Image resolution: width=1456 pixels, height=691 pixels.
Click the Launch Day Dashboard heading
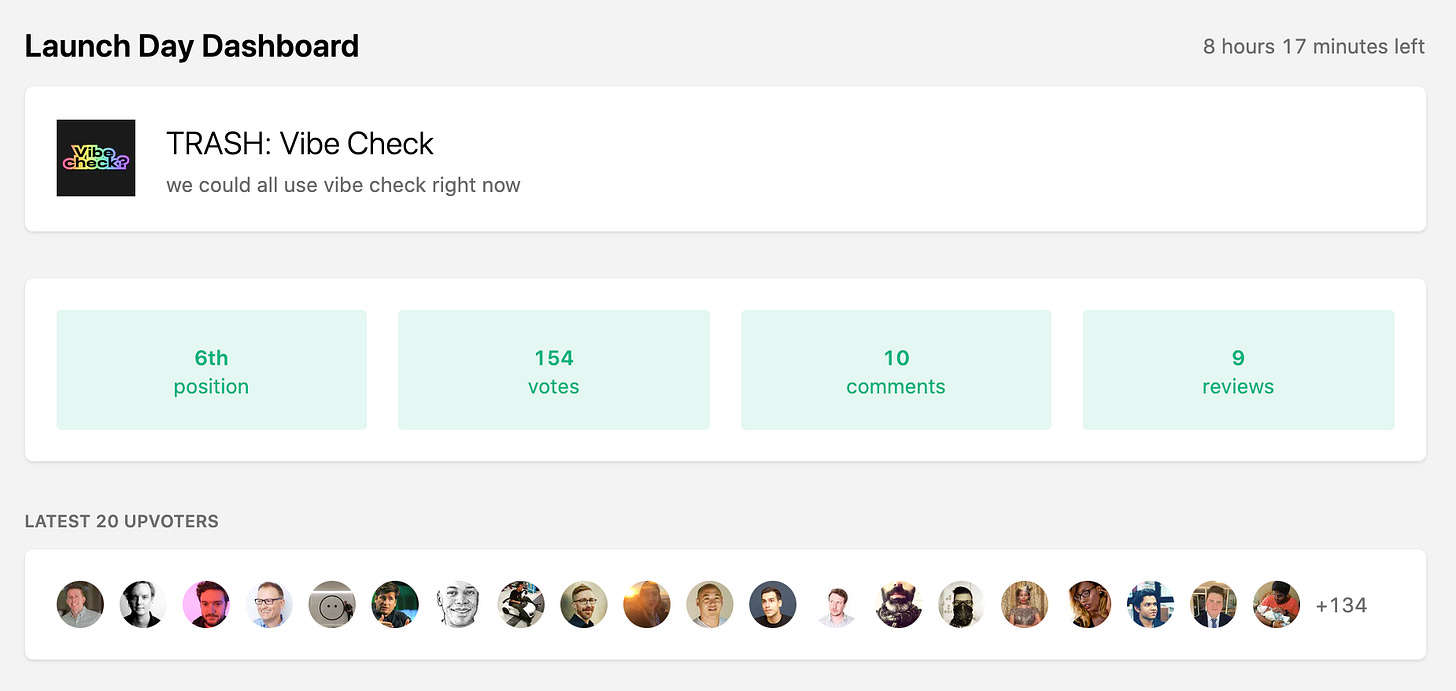point(192,46)
